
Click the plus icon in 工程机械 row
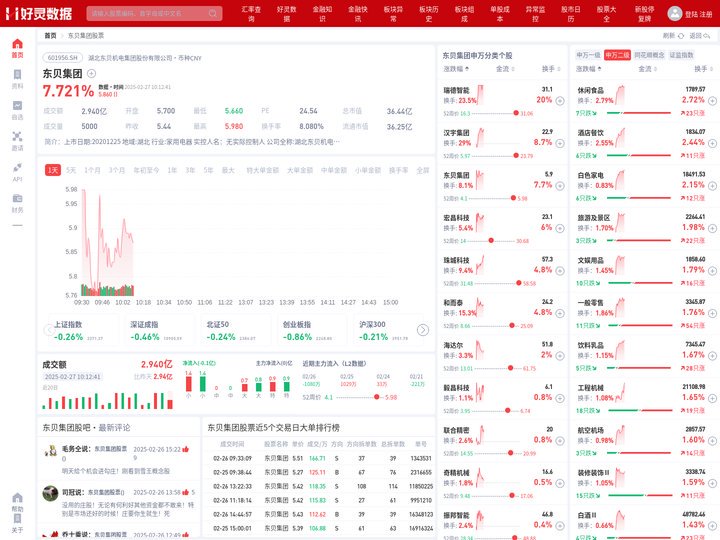pyautogui.click(x=712, y=399)
